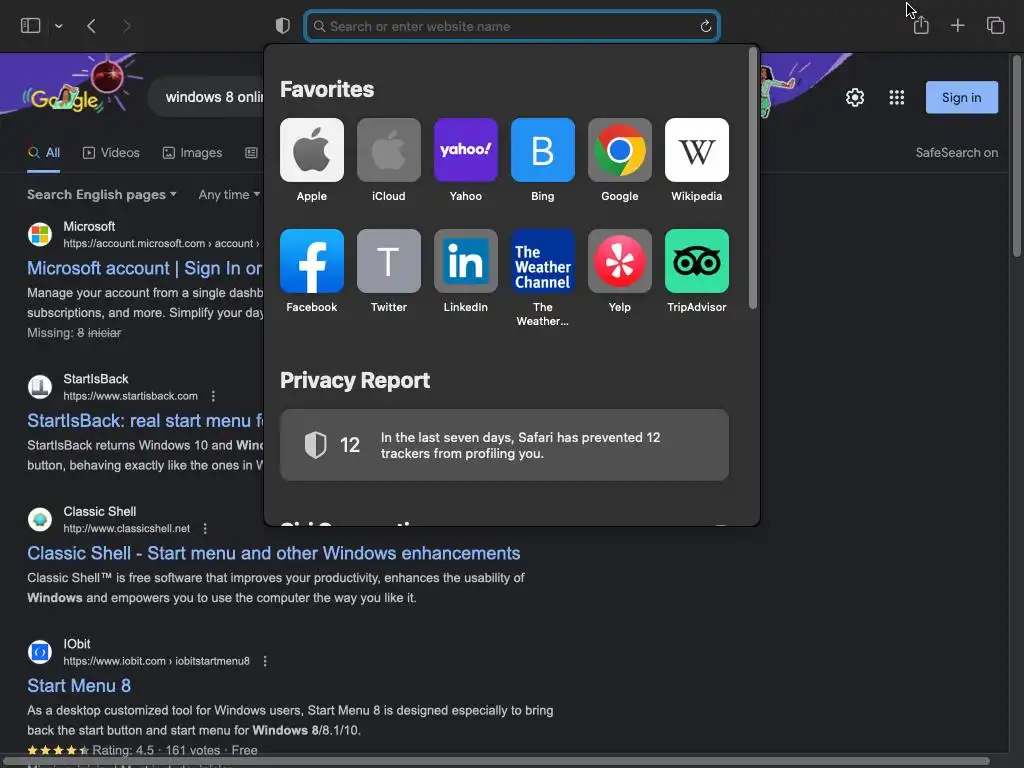1024x768 pixels.
Task: Switch to the Images tab
Action: coord(192,153)
